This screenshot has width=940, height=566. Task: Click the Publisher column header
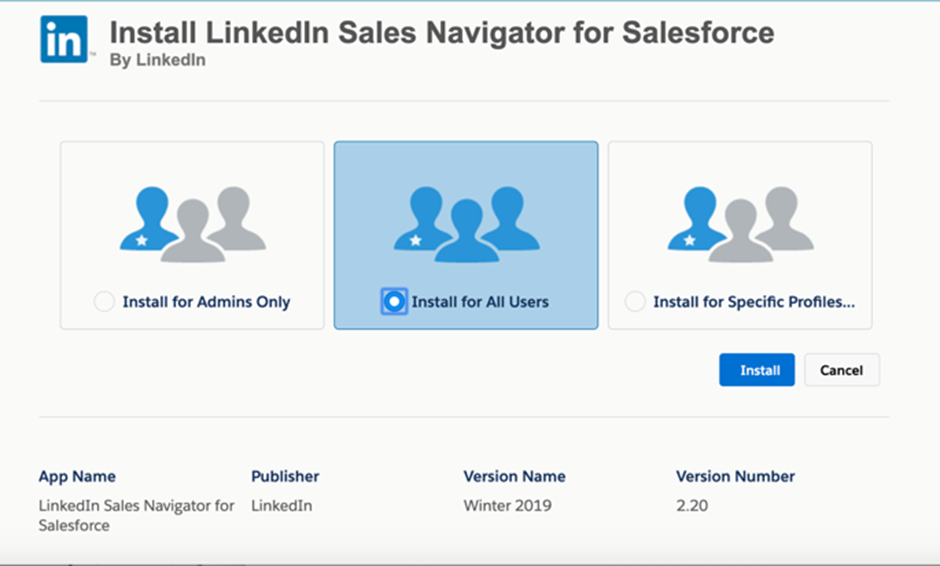(x=285, y=476)
